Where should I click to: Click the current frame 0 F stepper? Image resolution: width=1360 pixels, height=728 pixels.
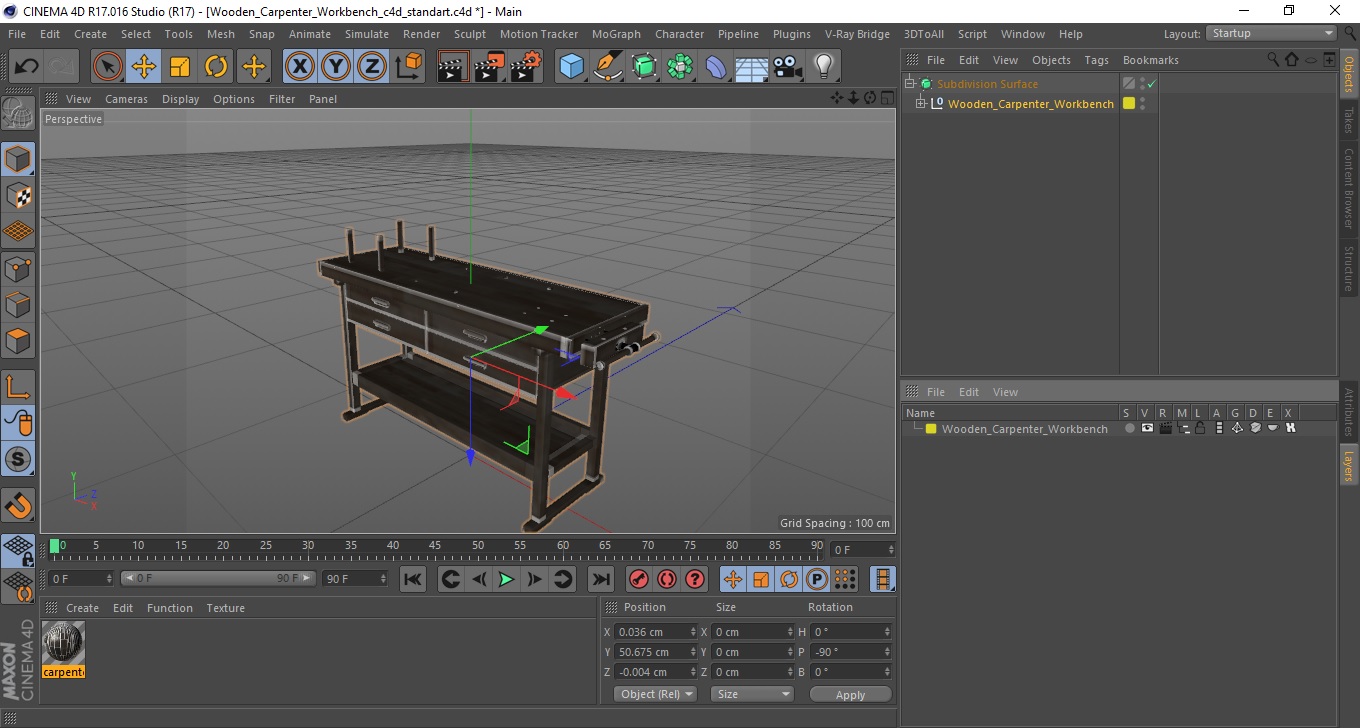(x=109, y=579)
